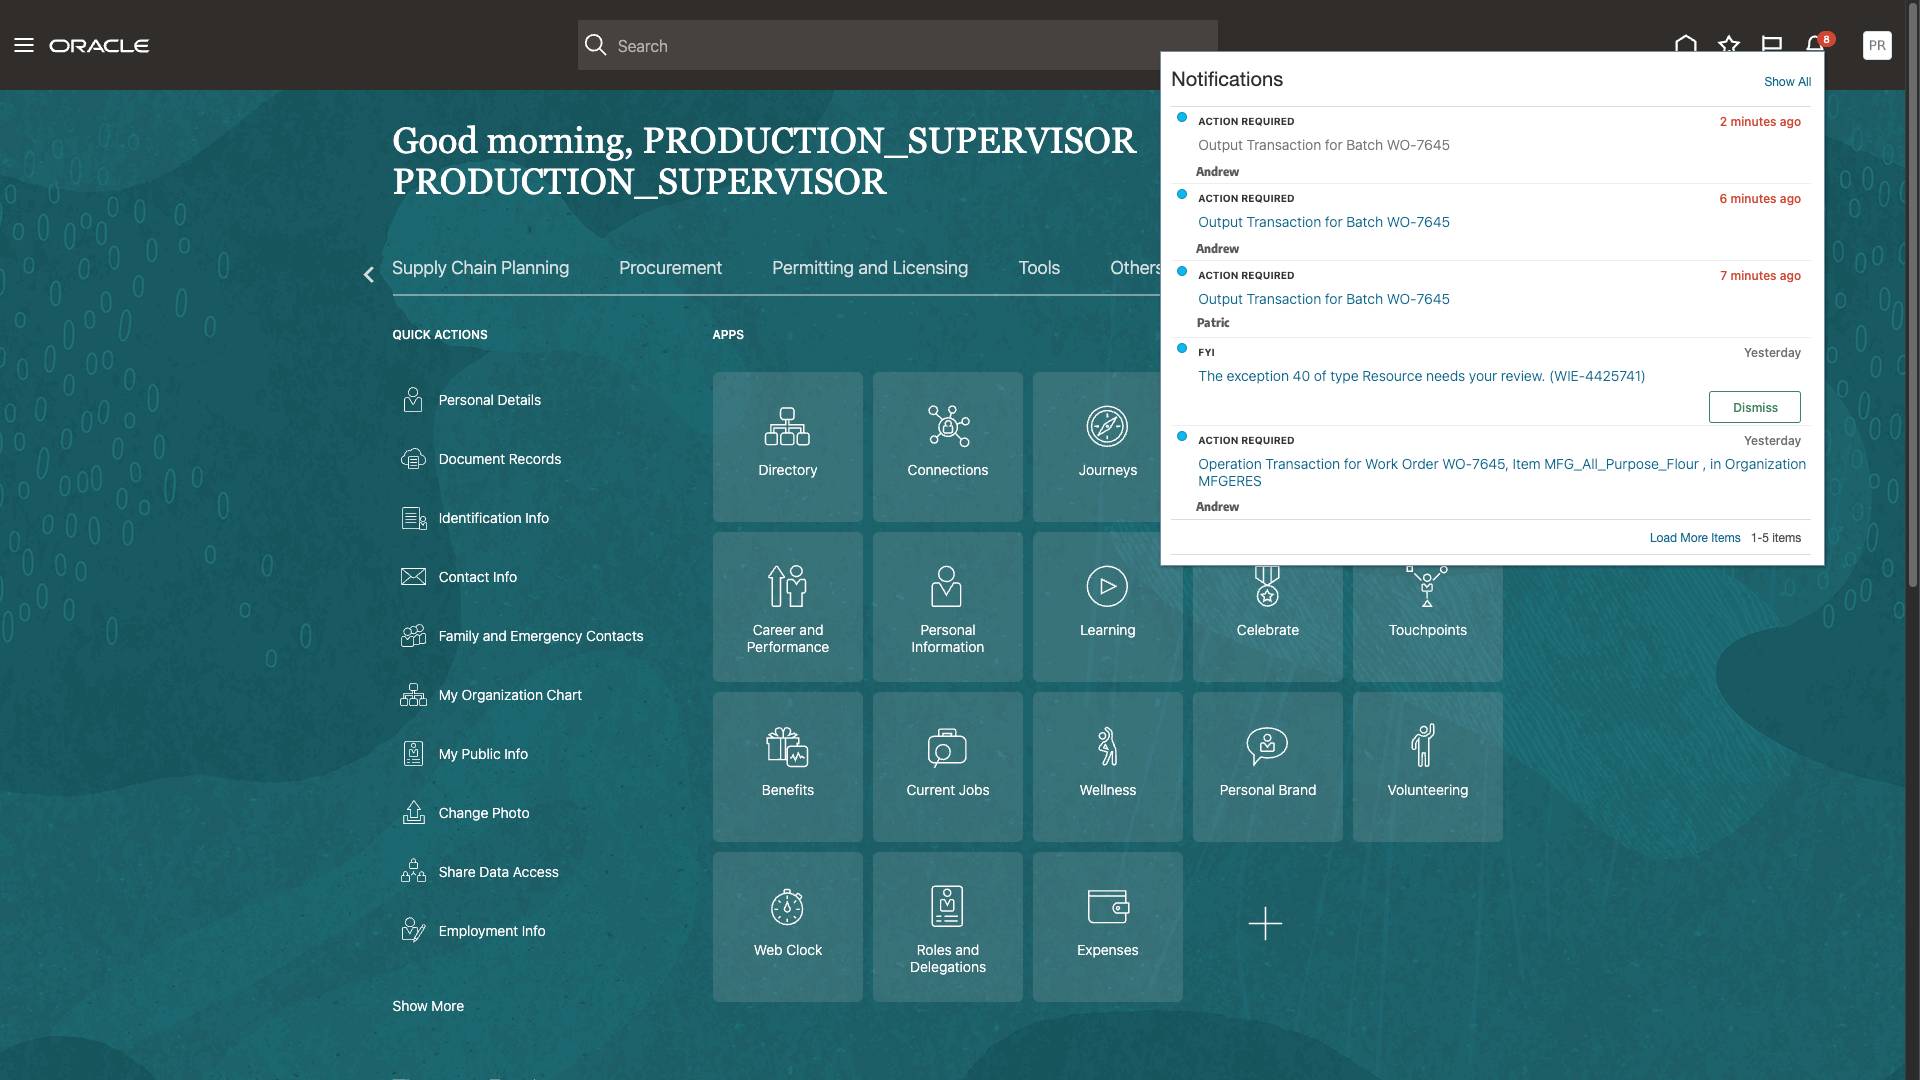
Task: Open the Connections app tile
Action: [947, 446]
